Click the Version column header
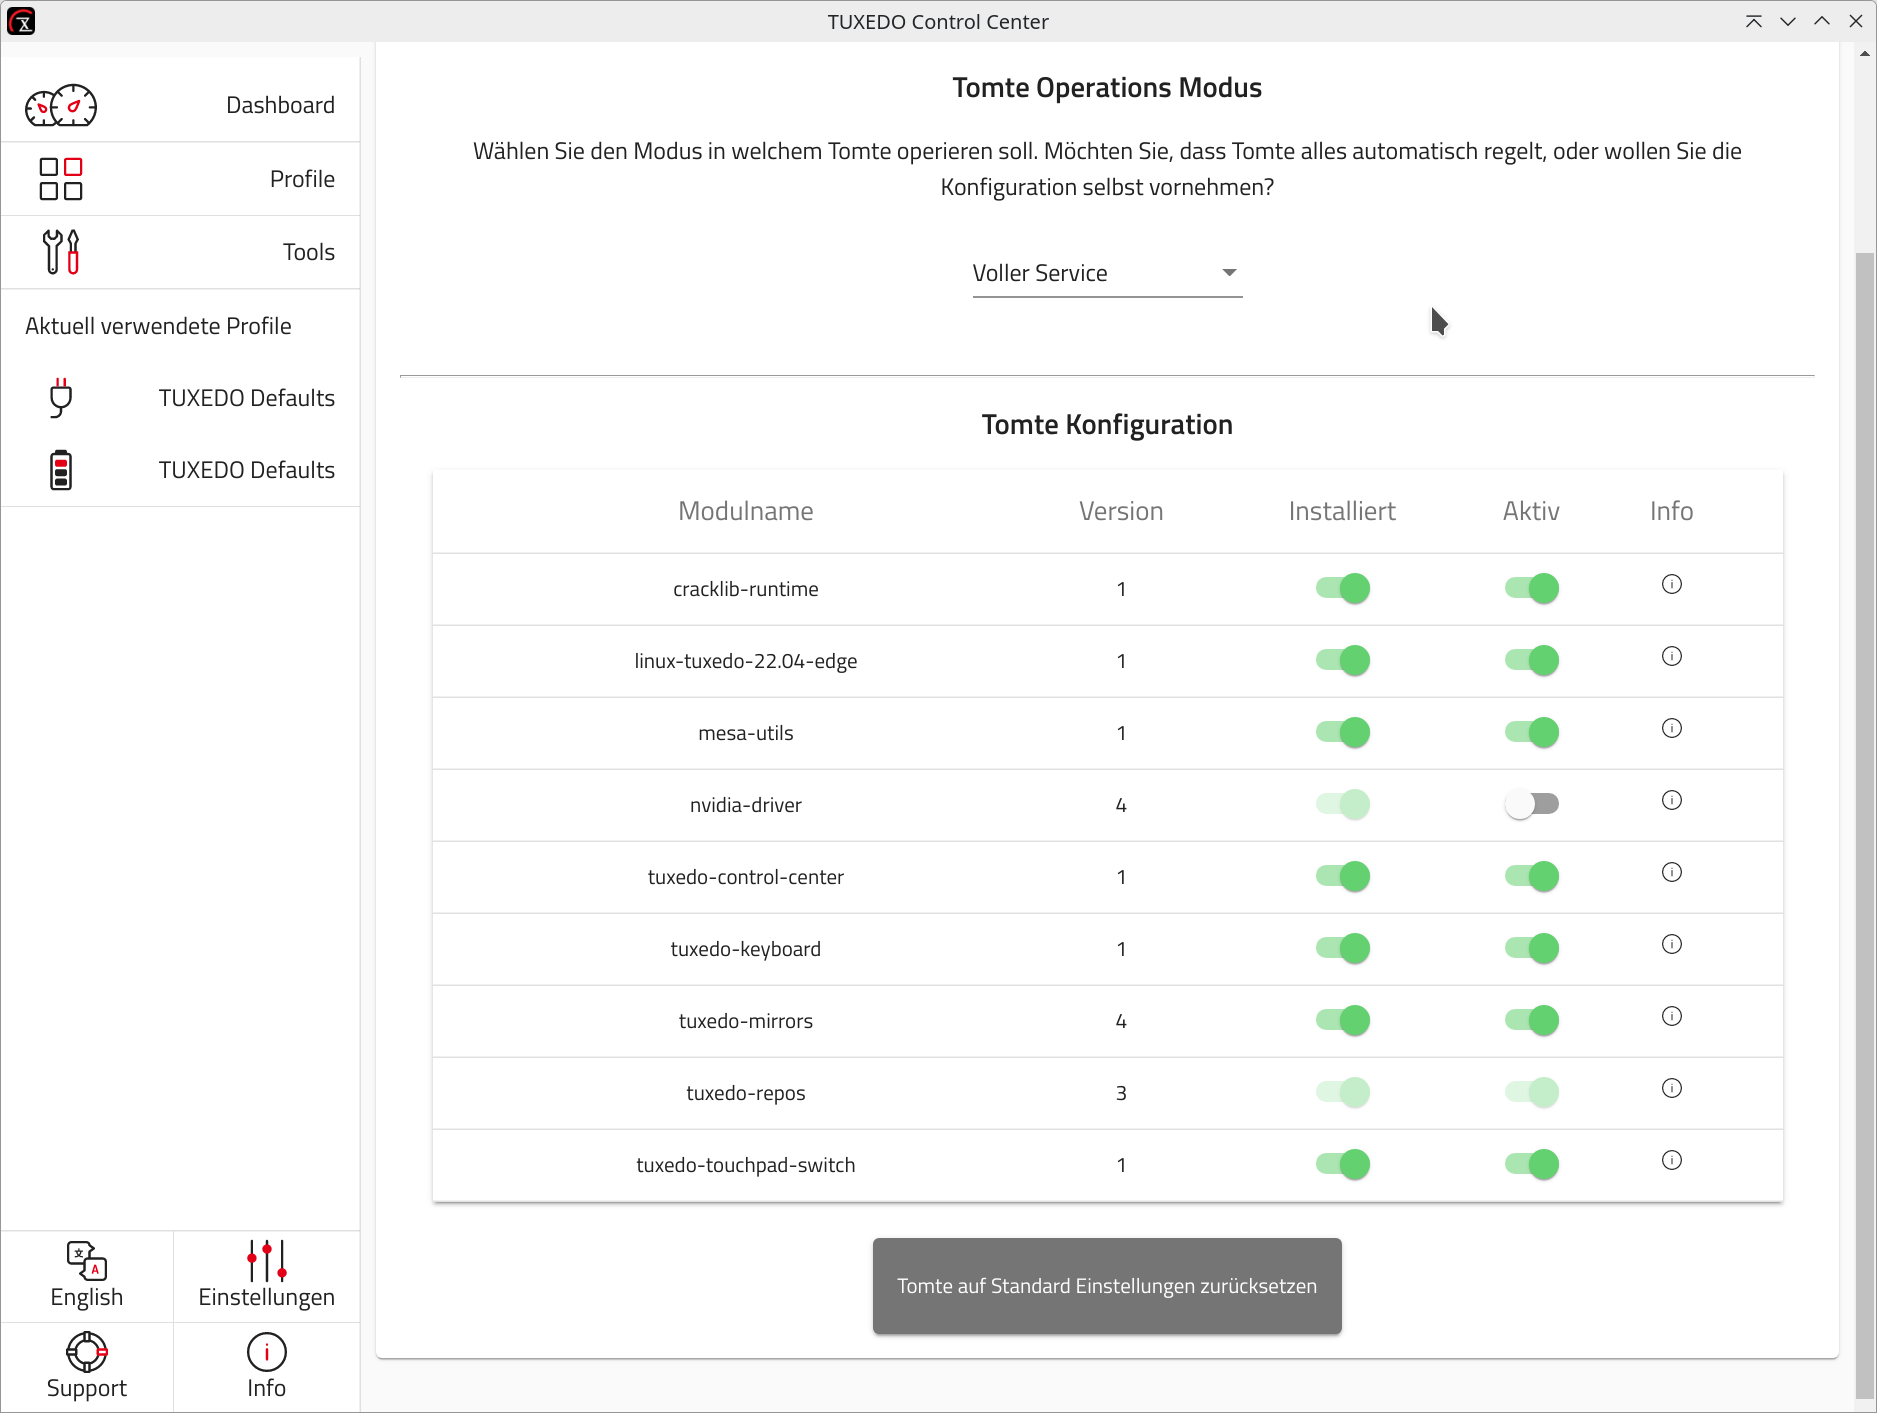The width and height of the screenshot is (1877, 1413). [x=1121, y=511]
